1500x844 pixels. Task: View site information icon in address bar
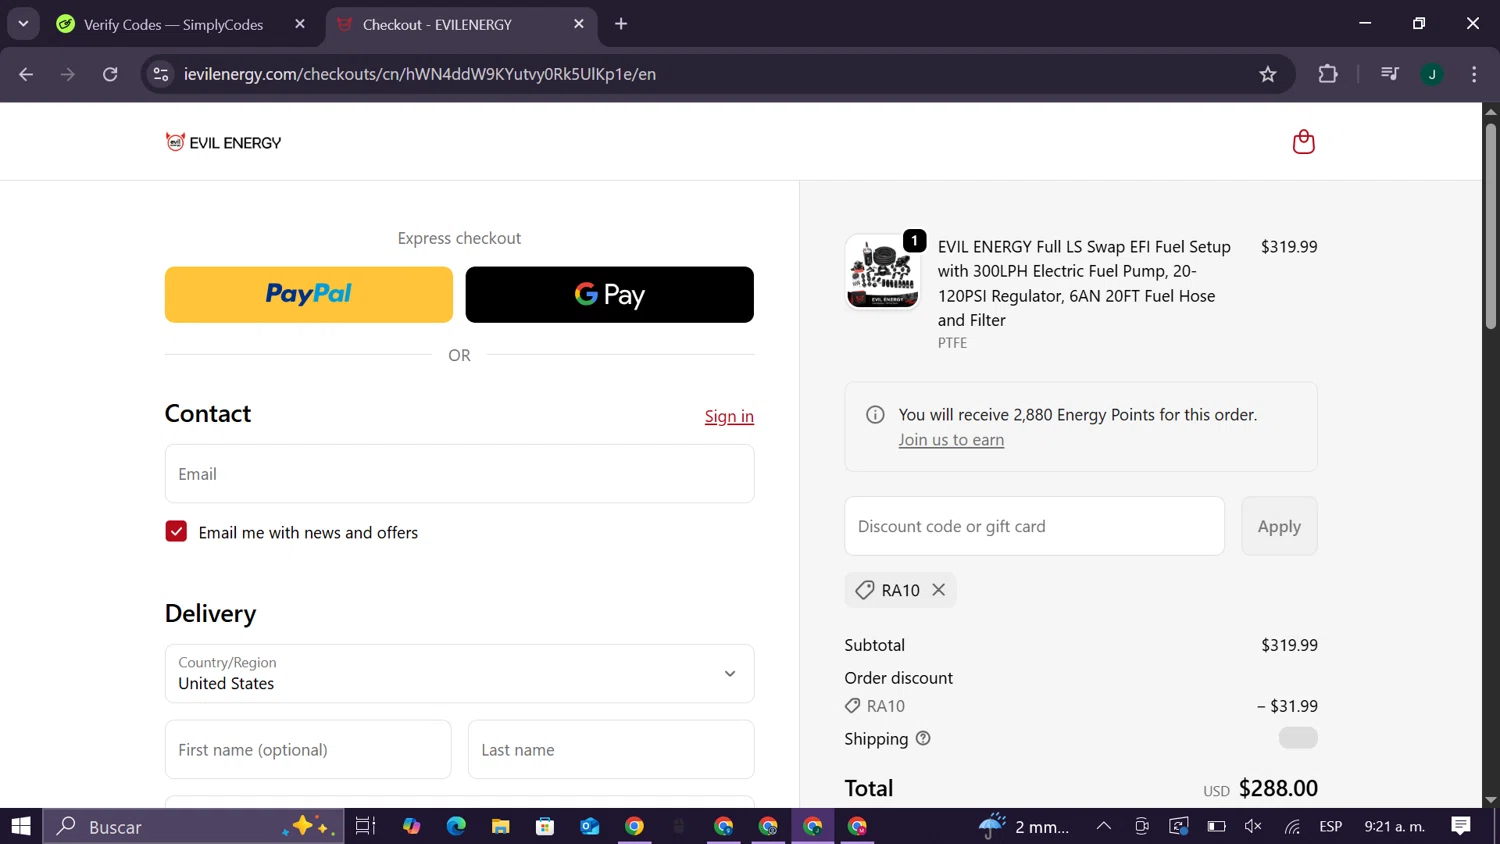pyautogui.click(x=161, y=74)
